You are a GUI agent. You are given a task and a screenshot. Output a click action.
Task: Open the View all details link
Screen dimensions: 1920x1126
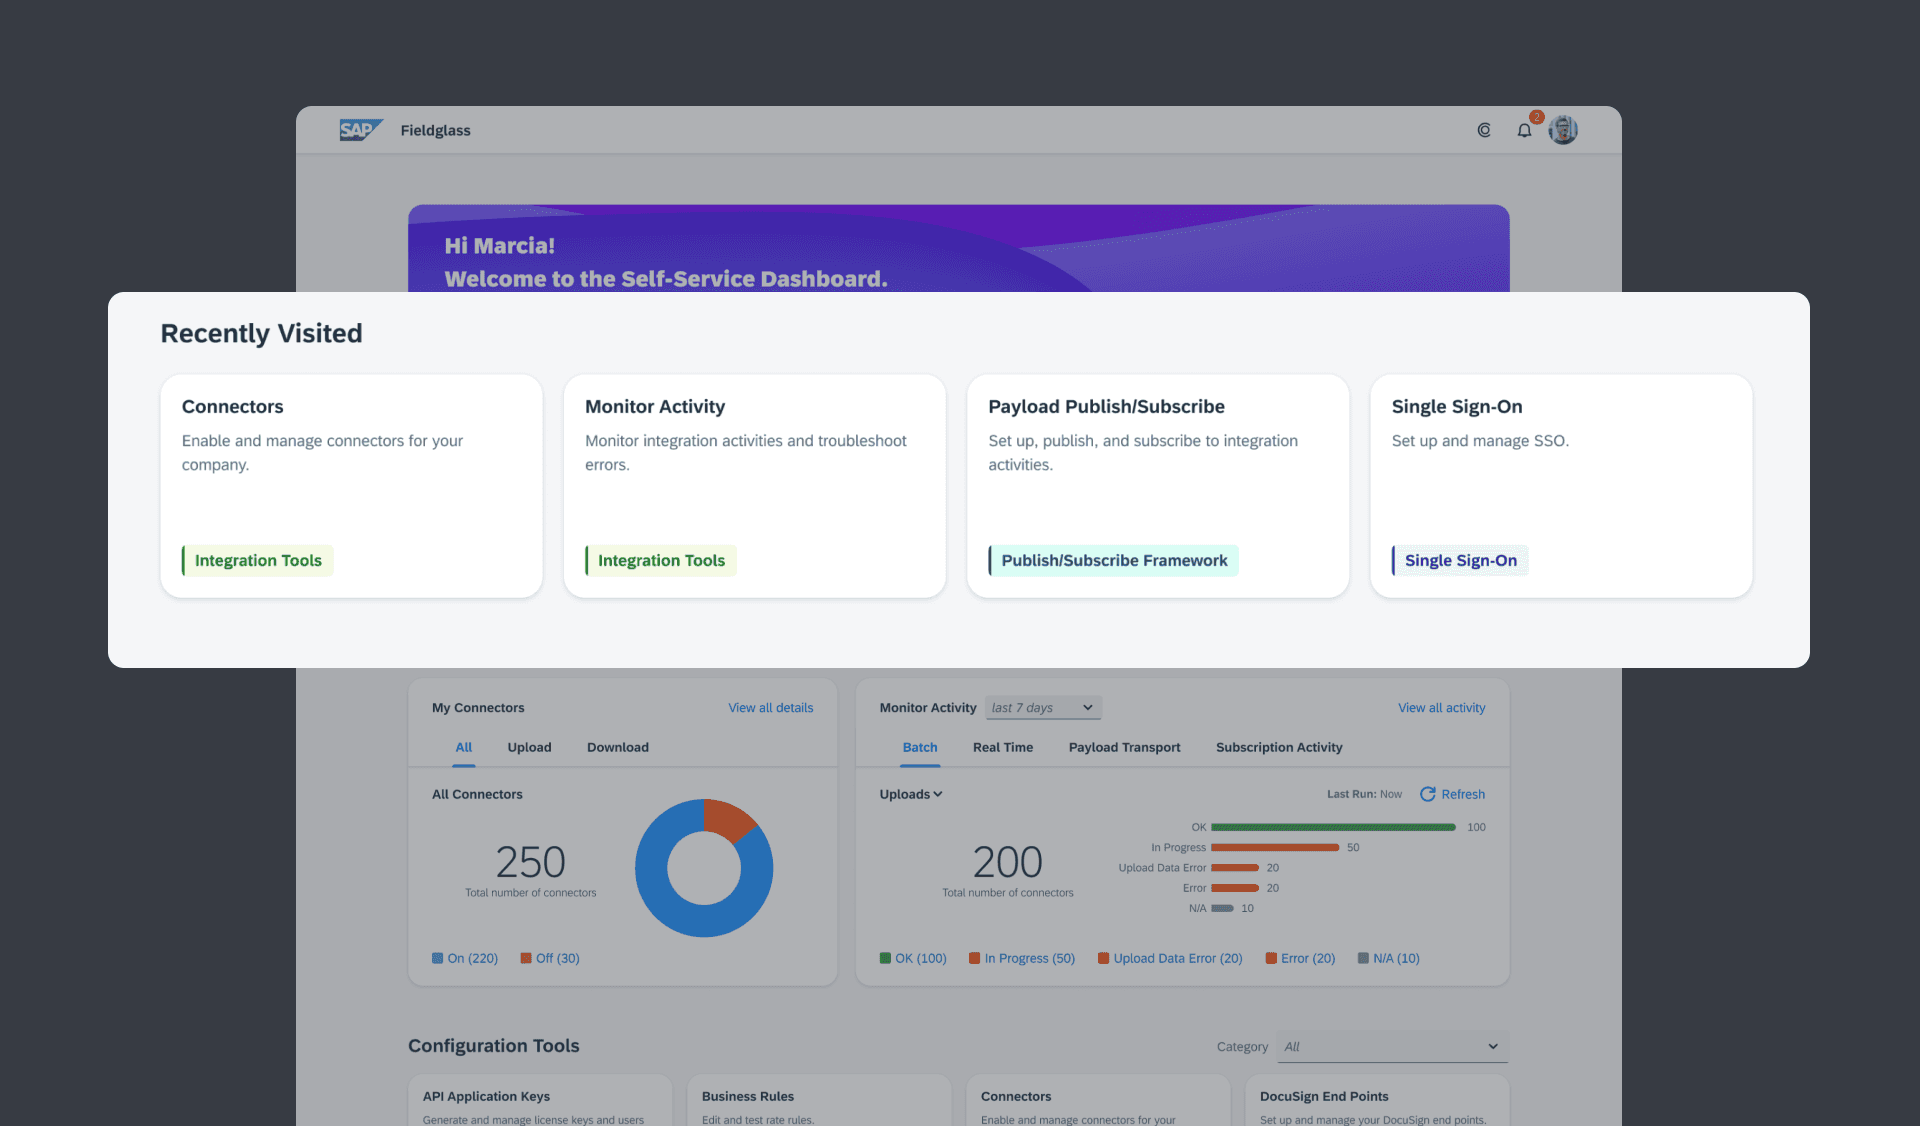[770, 708]
